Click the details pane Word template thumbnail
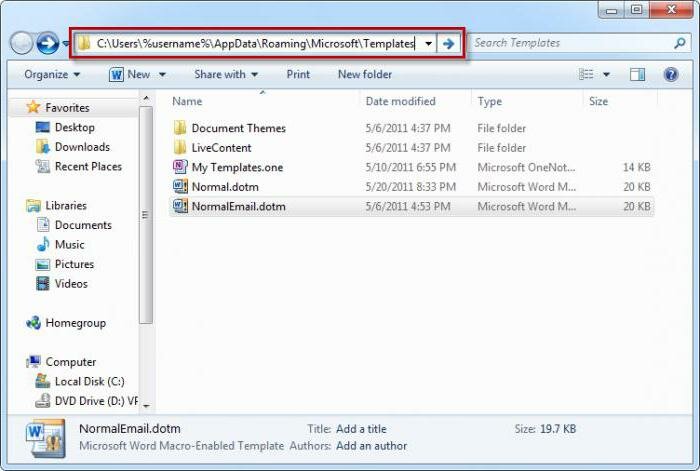Screen dimensions: 700x471 (x=46, y=438)
